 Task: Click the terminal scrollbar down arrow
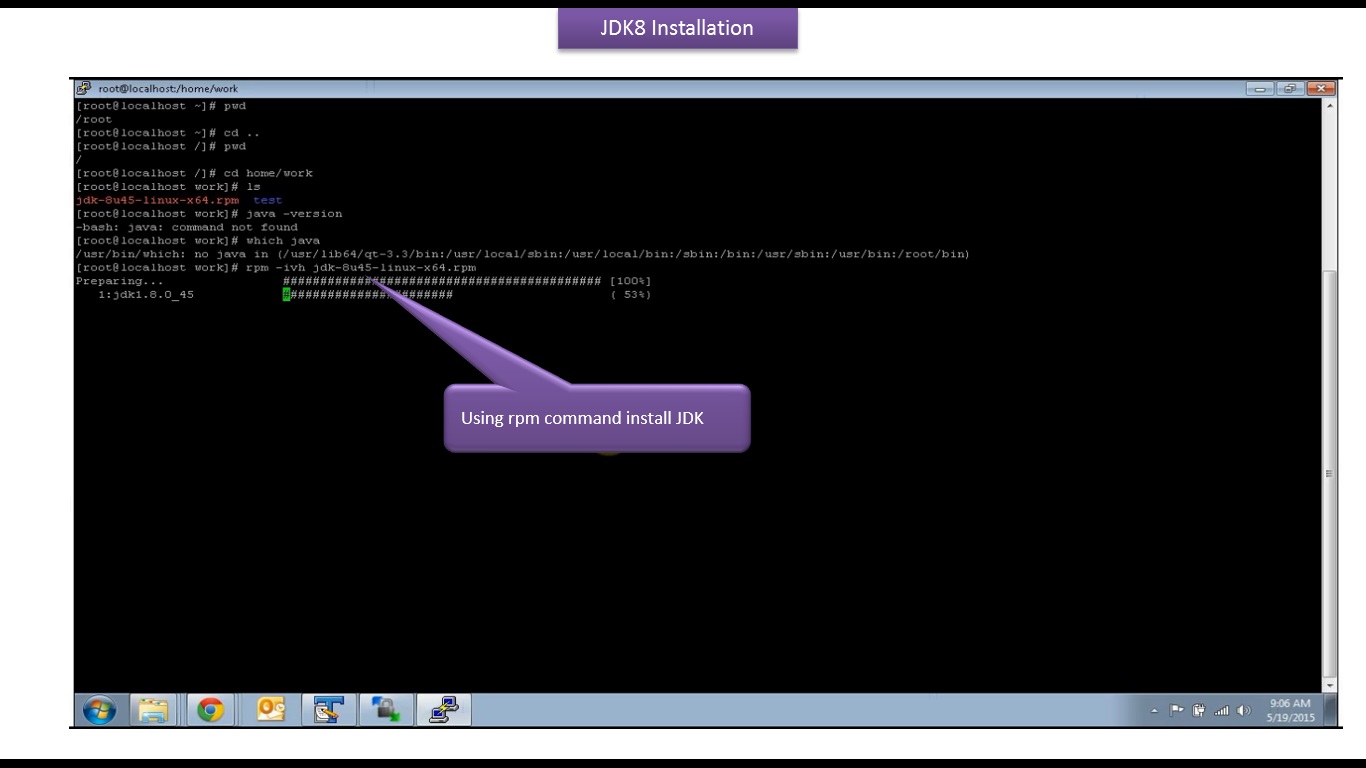(1329, 686)
